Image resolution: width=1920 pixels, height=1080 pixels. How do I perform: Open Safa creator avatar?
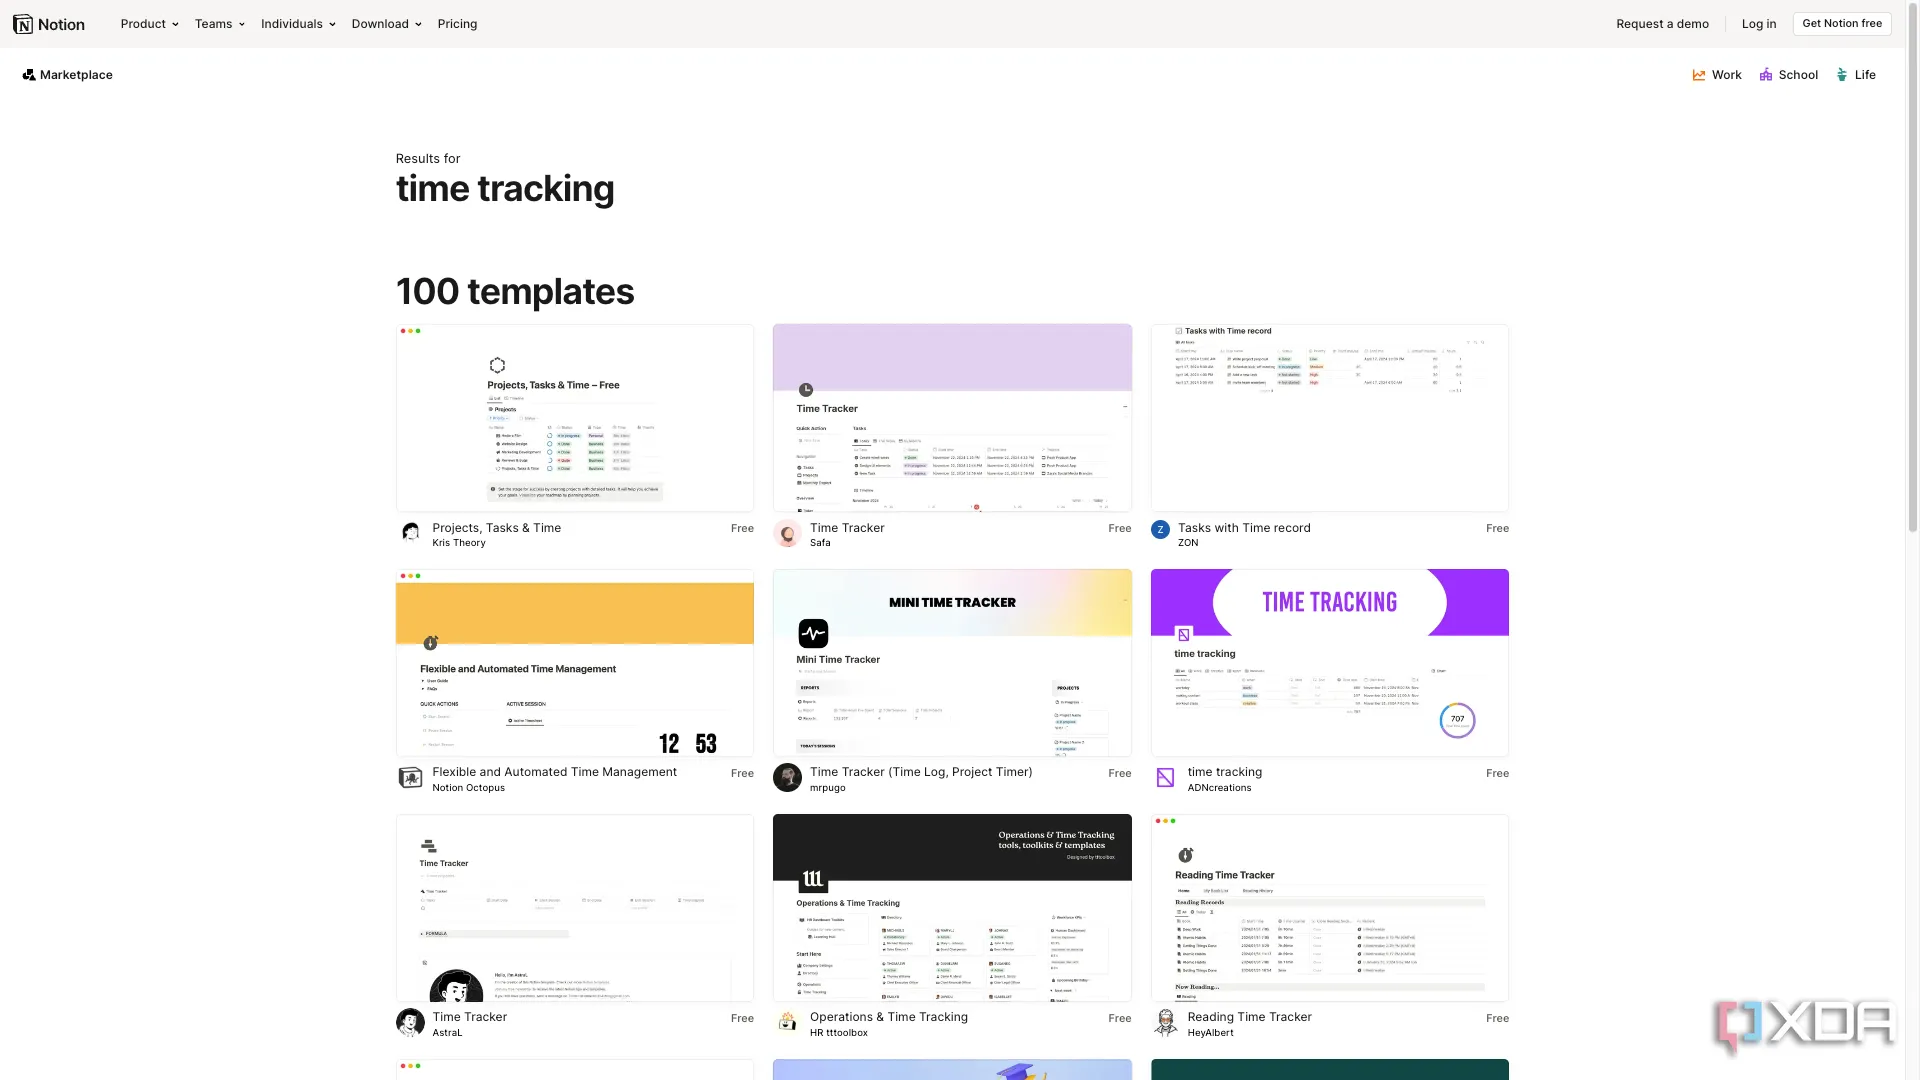(788, 534)
